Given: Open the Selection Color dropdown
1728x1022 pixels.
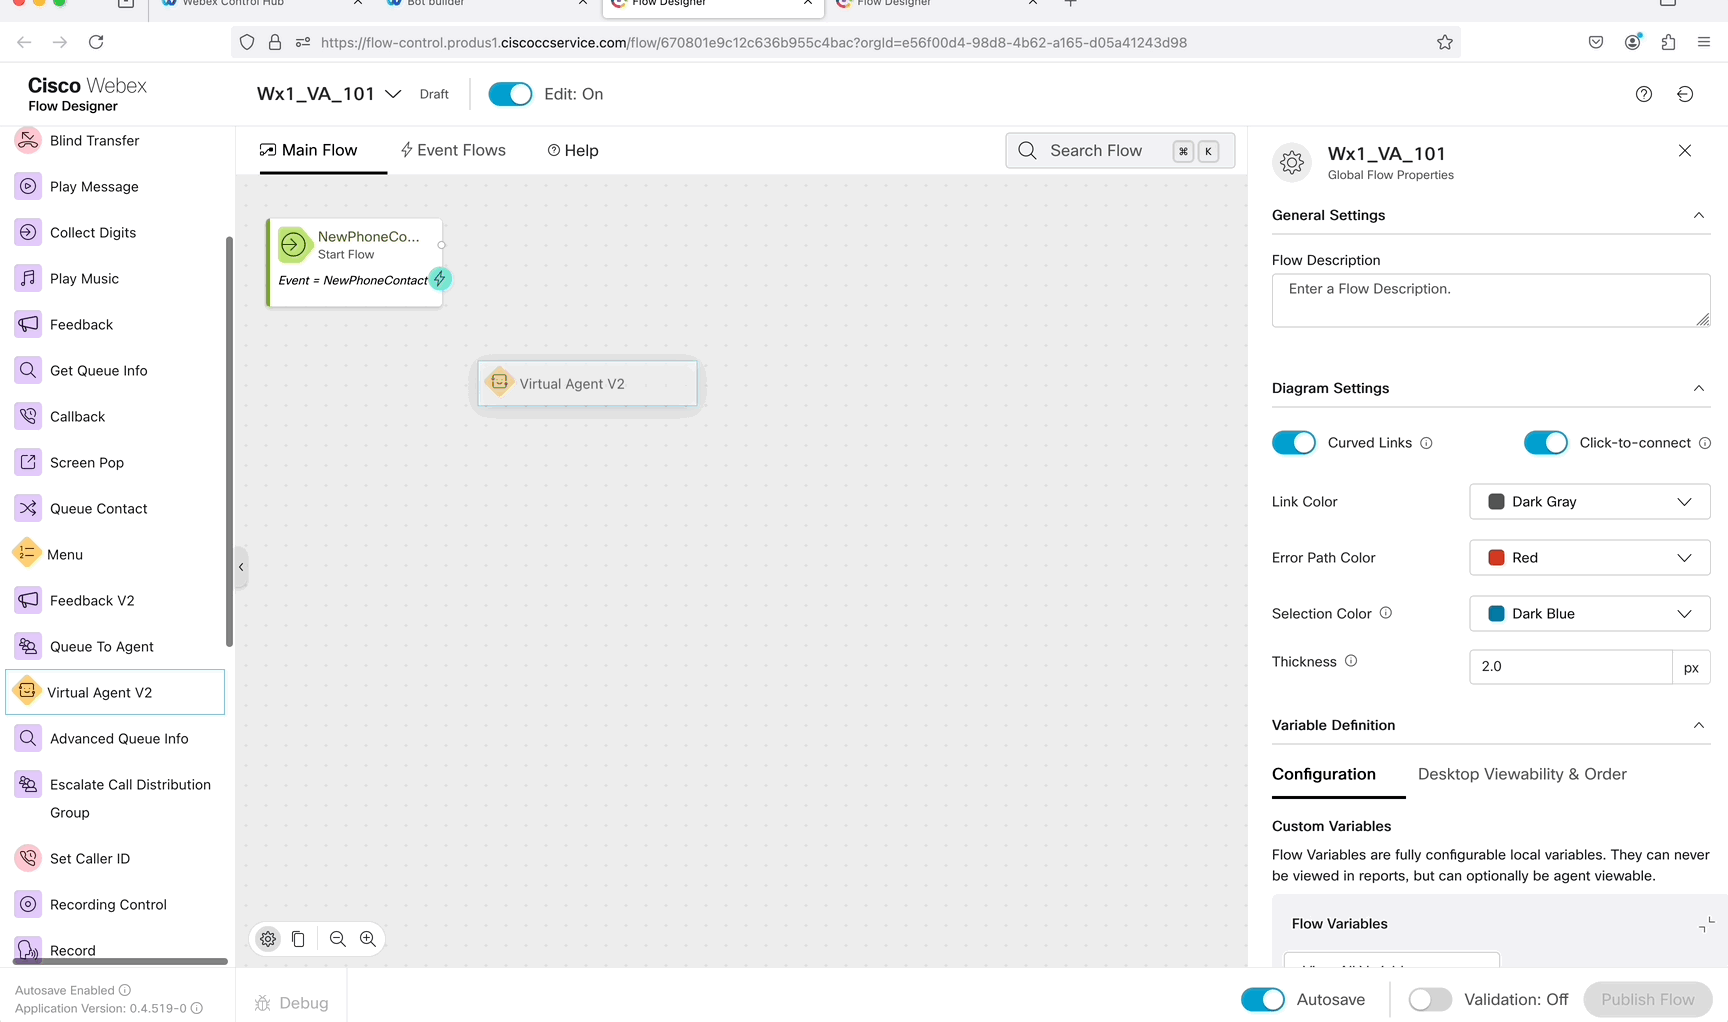Looking at the screenshot, I should (x=1589, y=614).
